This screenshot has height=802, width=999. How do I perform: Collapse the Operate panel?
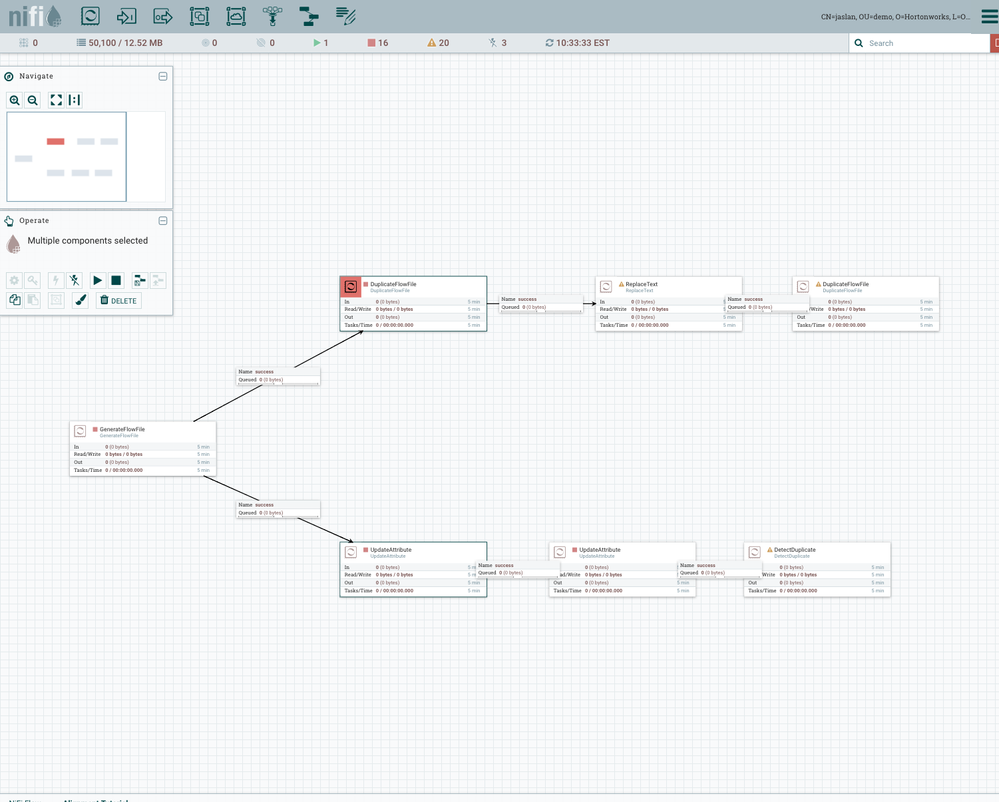click(x=163, y=221)
